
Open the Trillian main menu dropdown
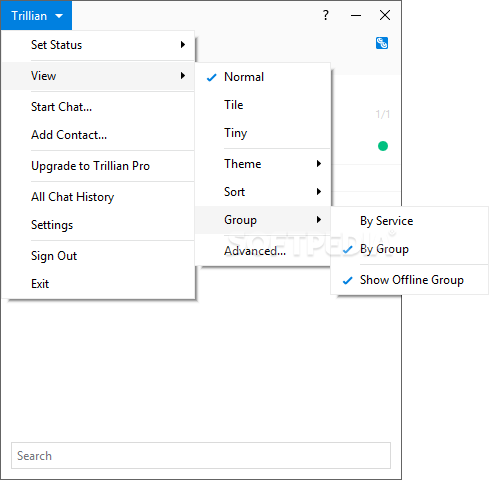point(36,16)
